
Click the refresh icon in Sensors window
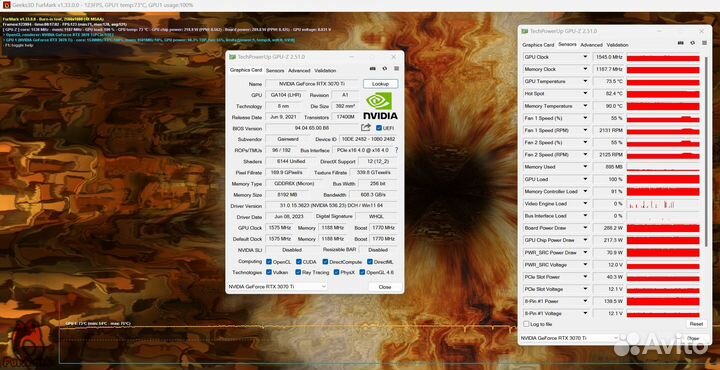tap(692, 43)
